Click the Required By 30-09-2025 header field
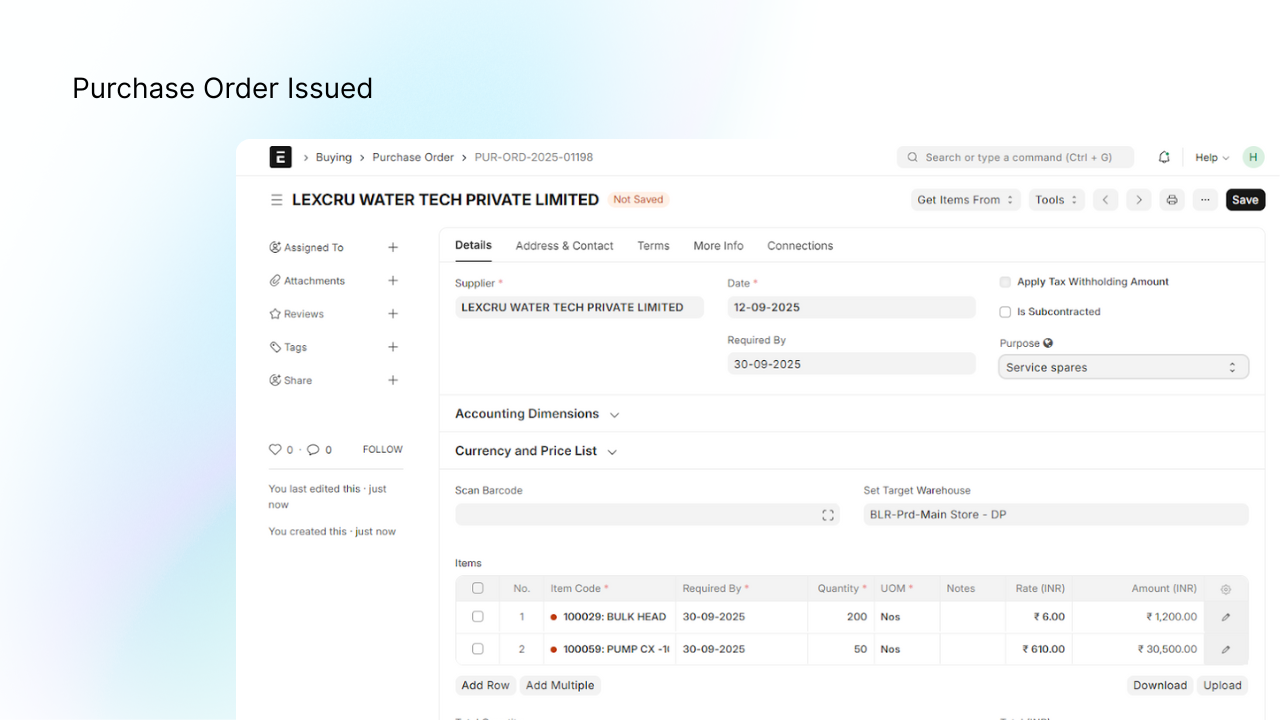1280x720 pixels. 851,364
